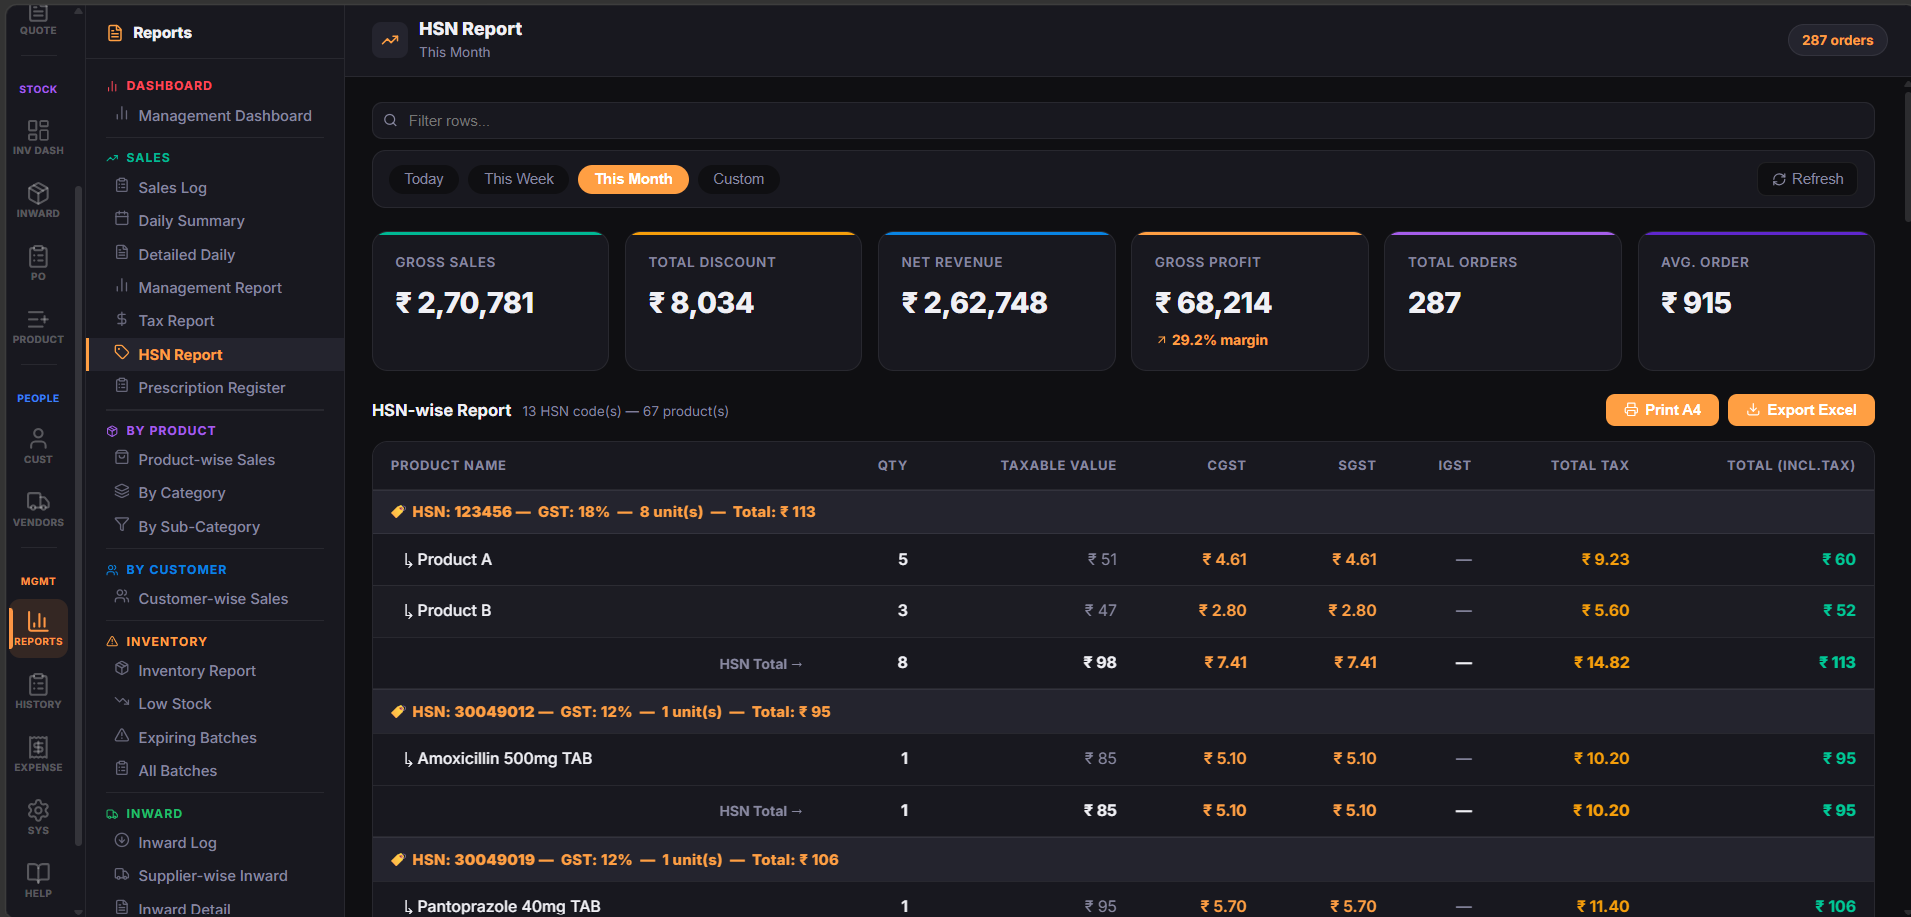Open the PO purchase order icon
This screenshot has height=917, width=1911.
(38, 263)
